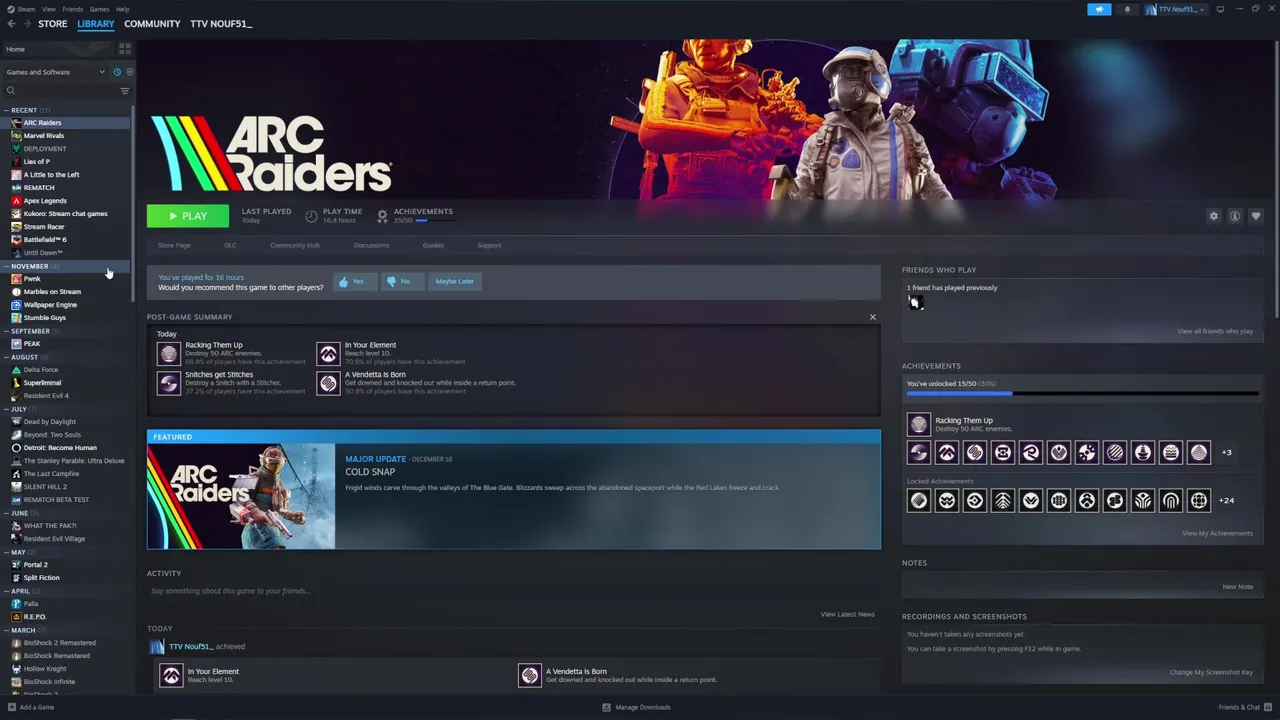Select Marvel Rivals in the library list
Image resolution: width=1280 pixels, height=720 pixels.
(44, 136)
